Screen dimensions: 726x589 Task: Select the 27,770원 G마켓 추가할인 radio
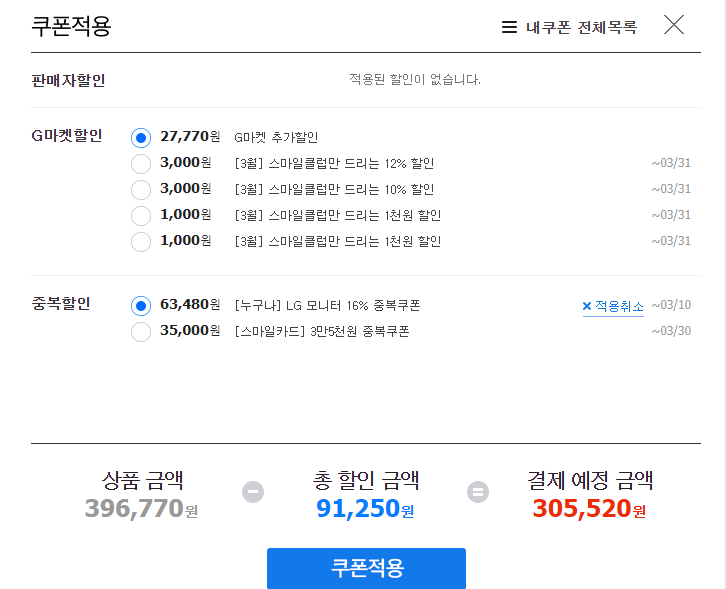coord(141,138)
